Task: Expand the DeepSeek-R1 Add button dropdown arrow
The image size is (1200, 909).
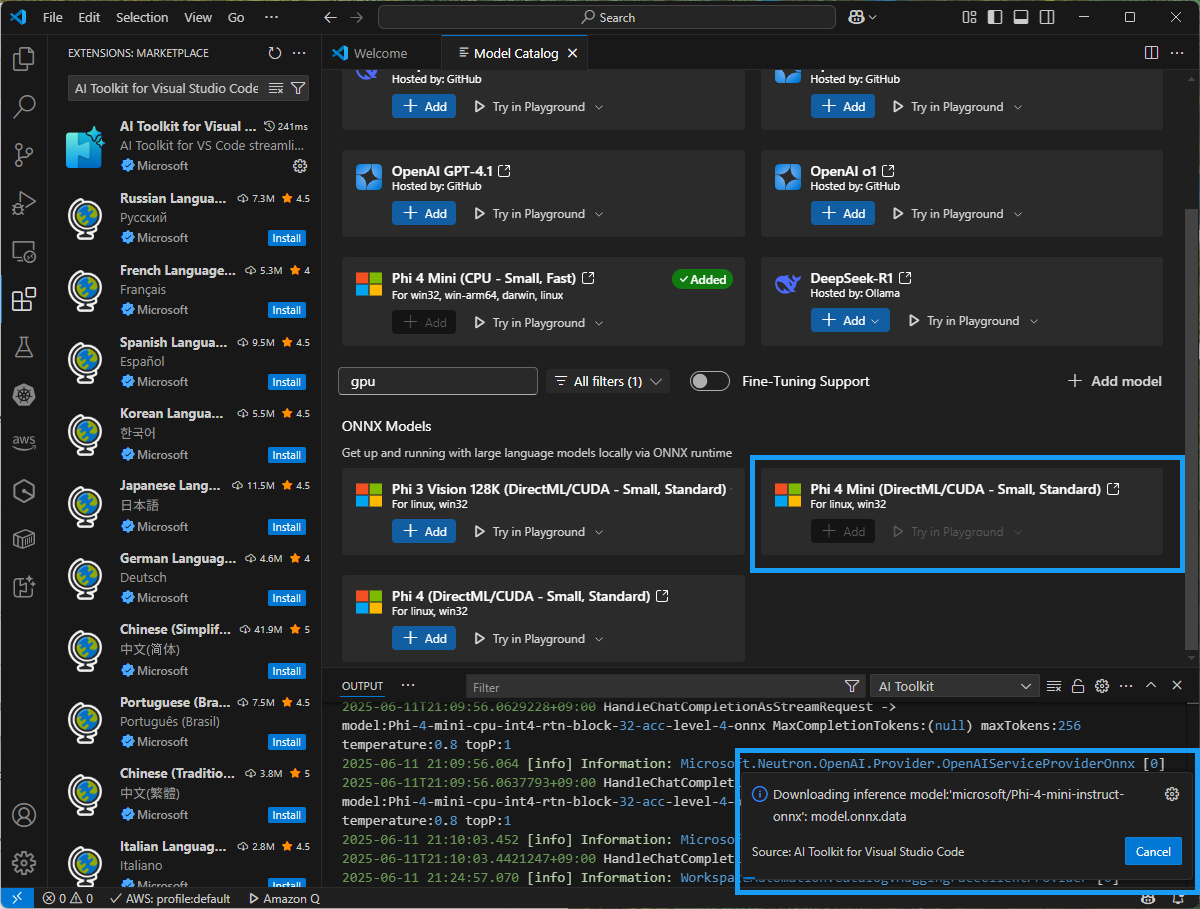Action: 876,321
